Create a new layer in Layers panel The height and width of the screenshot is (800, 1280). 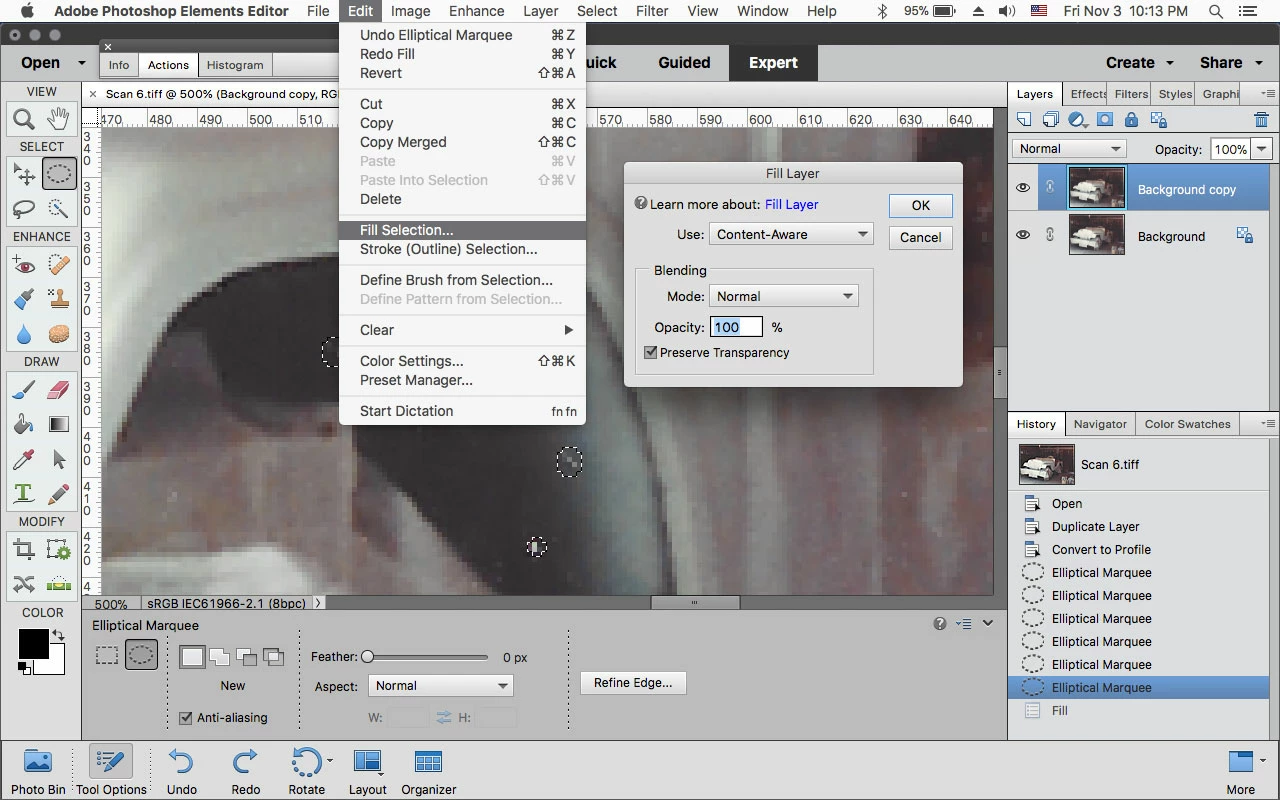pyautogui.click(x=1024, y=120)
